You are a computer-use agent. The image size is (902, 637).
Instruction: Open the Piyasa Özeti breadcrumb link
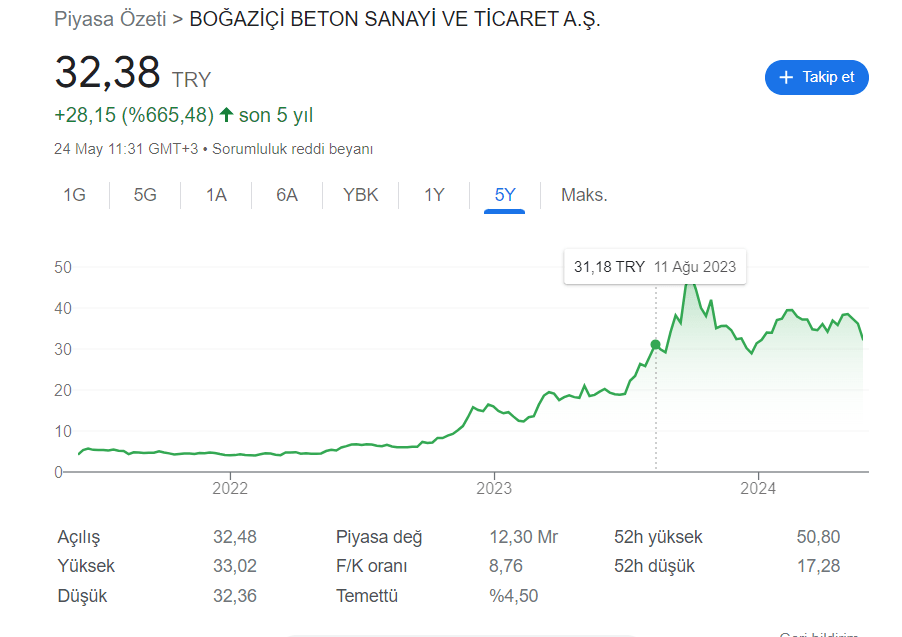[110, 19]
